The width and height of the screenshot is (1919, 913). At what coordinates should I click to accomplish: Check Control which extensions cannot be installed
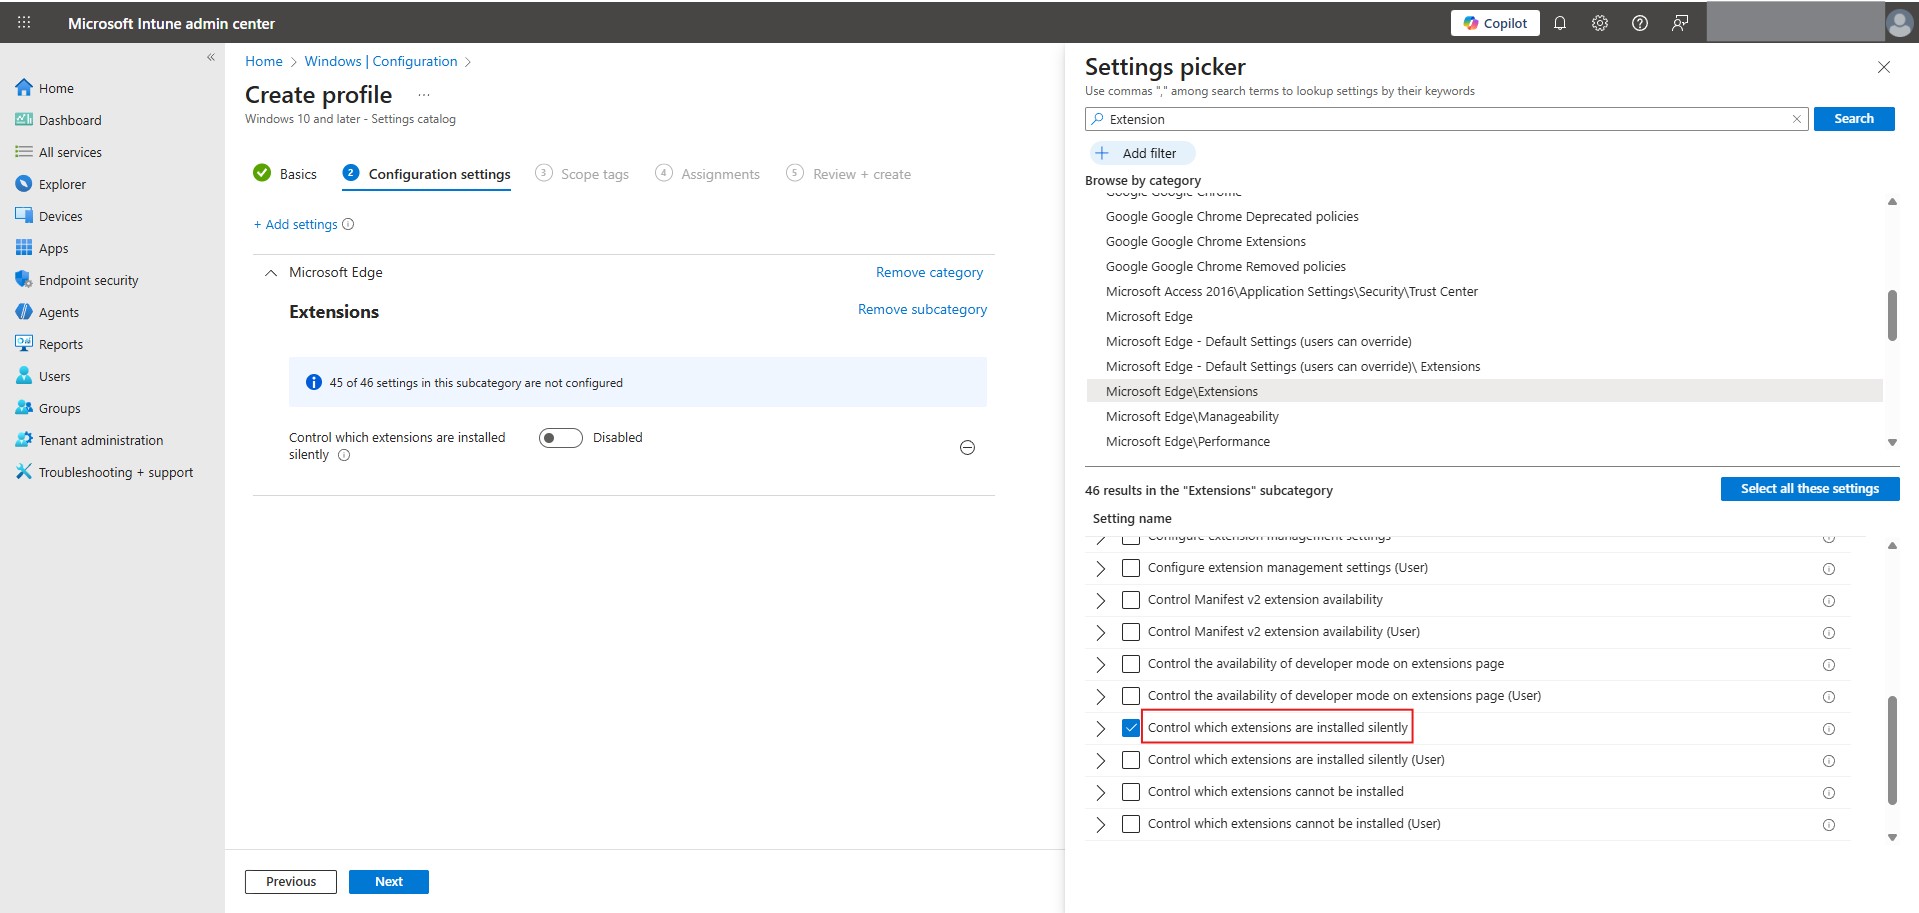(x=1131, y=792)
